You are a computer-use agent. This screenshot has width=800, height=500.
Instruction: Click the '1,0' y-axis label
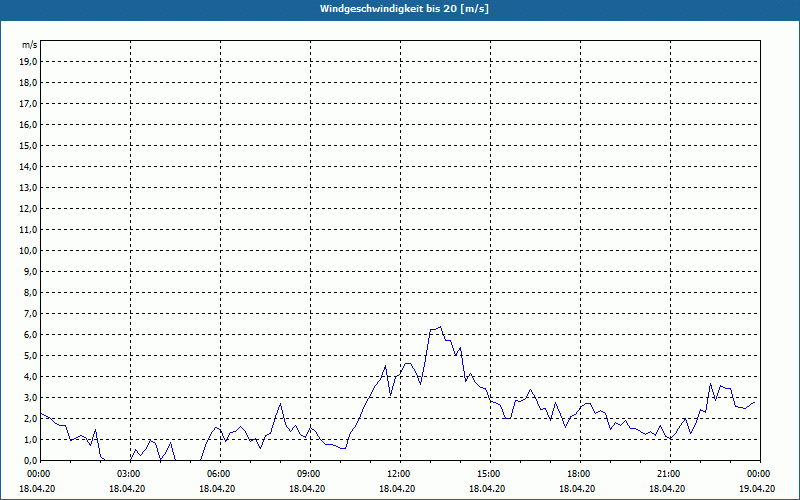30,439
